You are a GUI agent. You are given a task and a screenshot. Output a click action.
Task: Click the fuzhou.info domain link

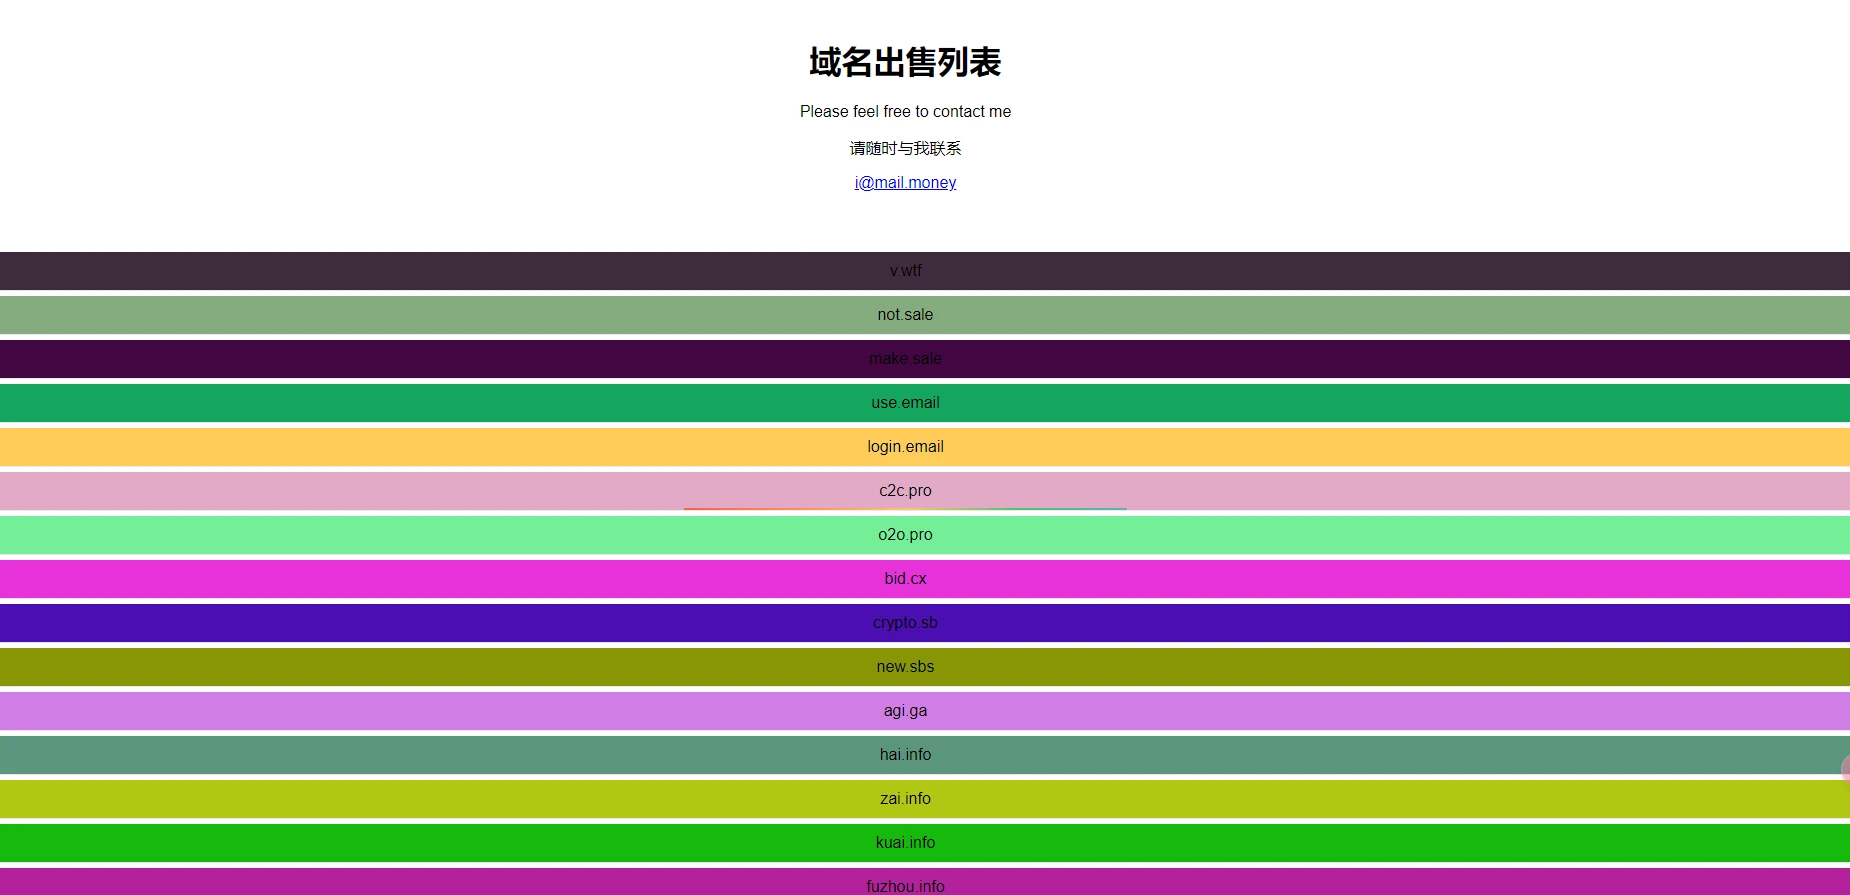(905, 886)
